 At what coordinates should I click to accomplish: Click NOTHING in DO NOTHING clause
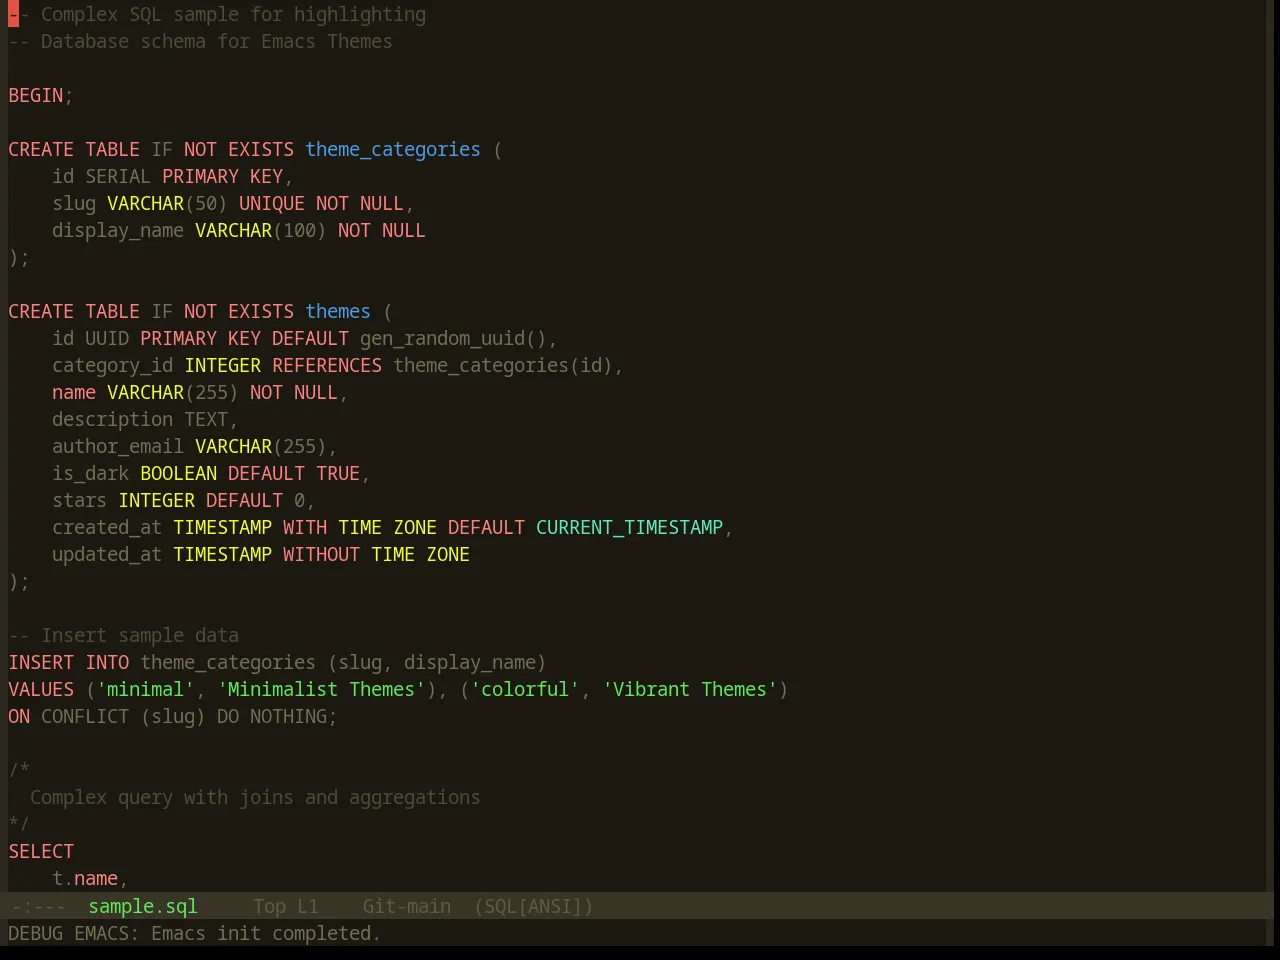pos(289,716)
